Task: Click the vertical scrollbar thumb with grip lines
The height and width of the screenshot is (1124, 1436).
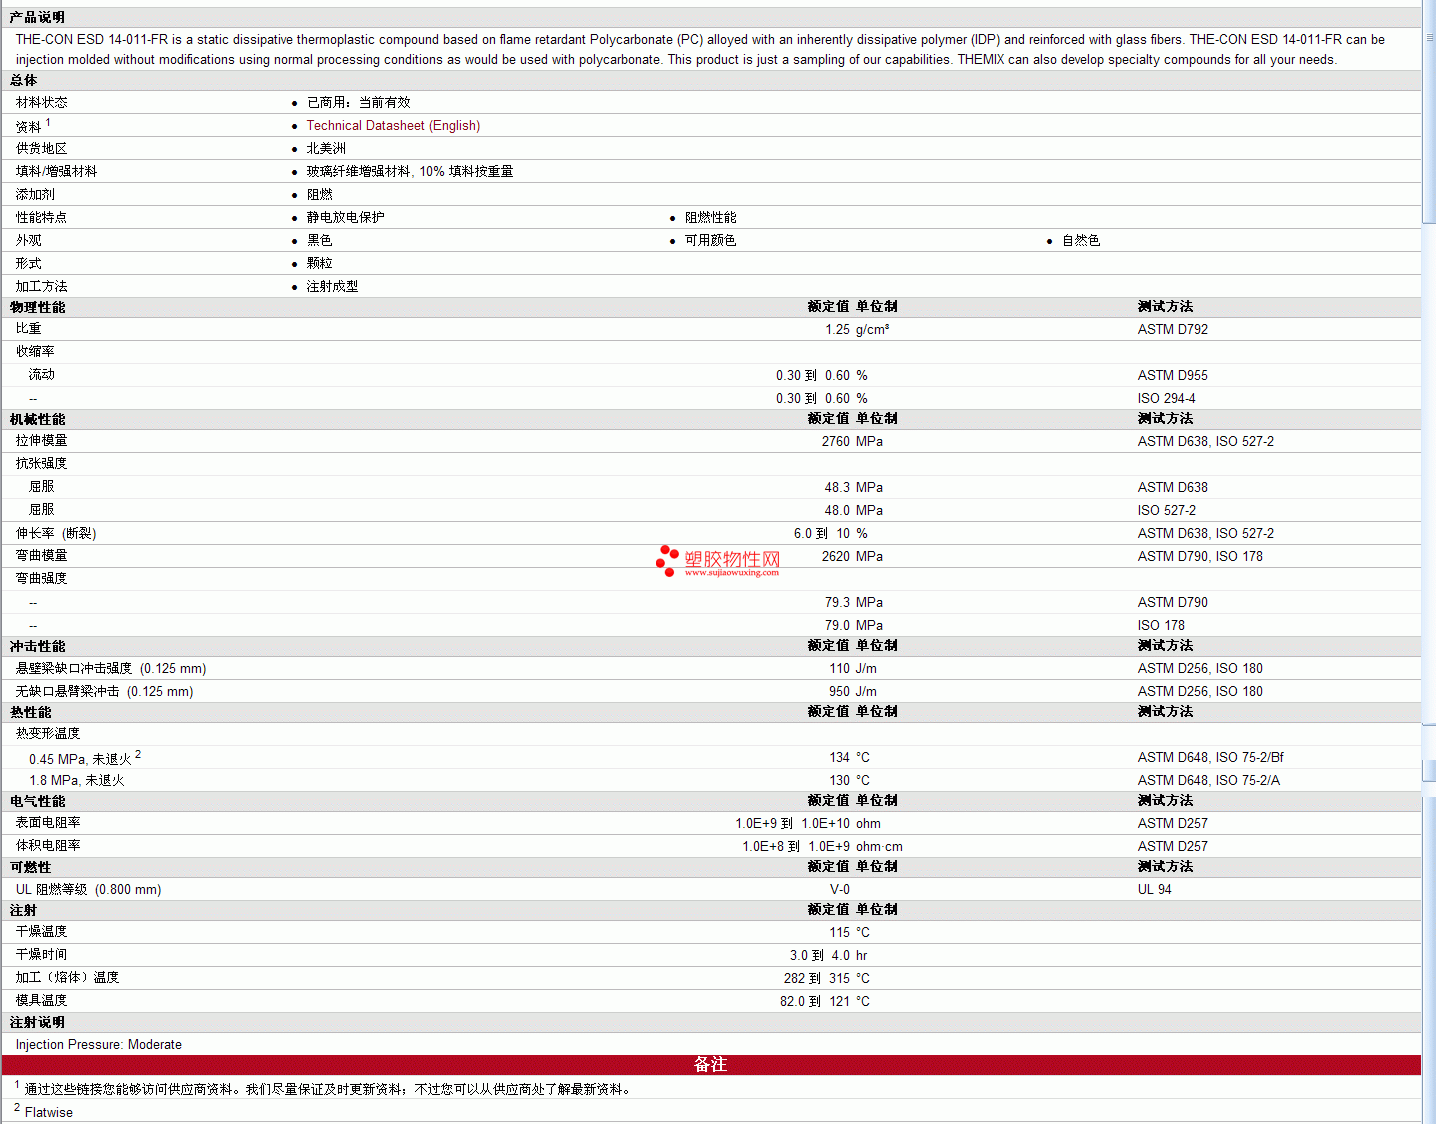Action: click(1429, 112)
